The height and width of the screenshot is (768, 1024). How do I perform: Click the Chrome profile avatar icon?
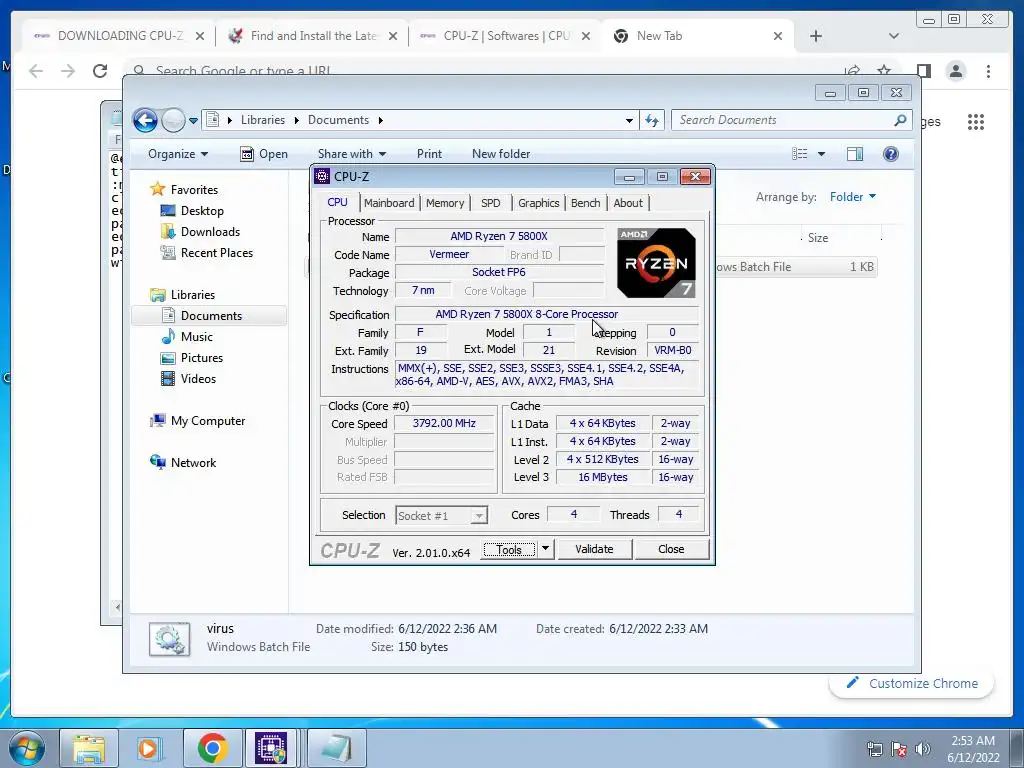[x=956, y=71]
